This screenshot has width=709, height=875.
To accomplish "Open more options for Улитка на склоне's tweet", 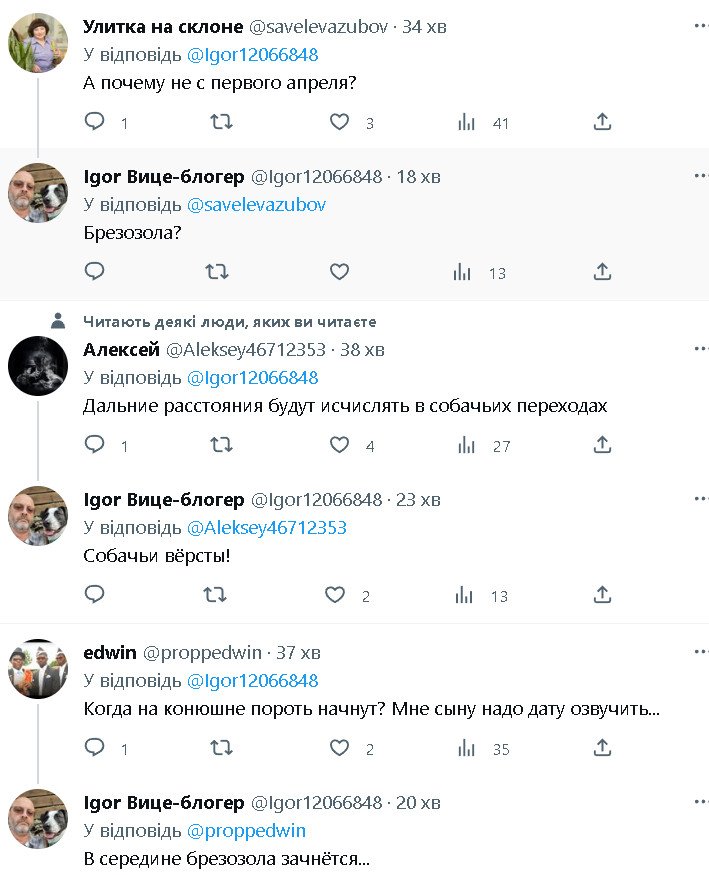I will point(700,26).
